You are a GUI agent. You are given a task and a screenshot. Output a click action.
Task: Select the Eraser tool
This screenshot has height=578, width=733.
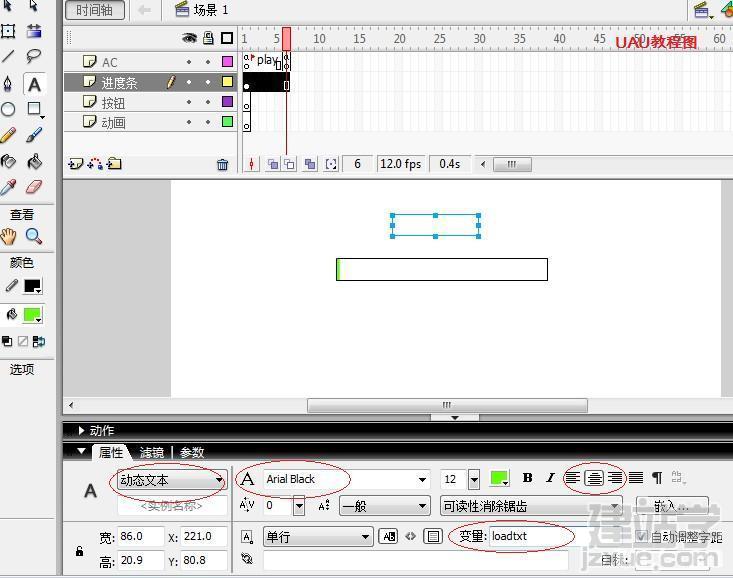click(x=34, y=187)
